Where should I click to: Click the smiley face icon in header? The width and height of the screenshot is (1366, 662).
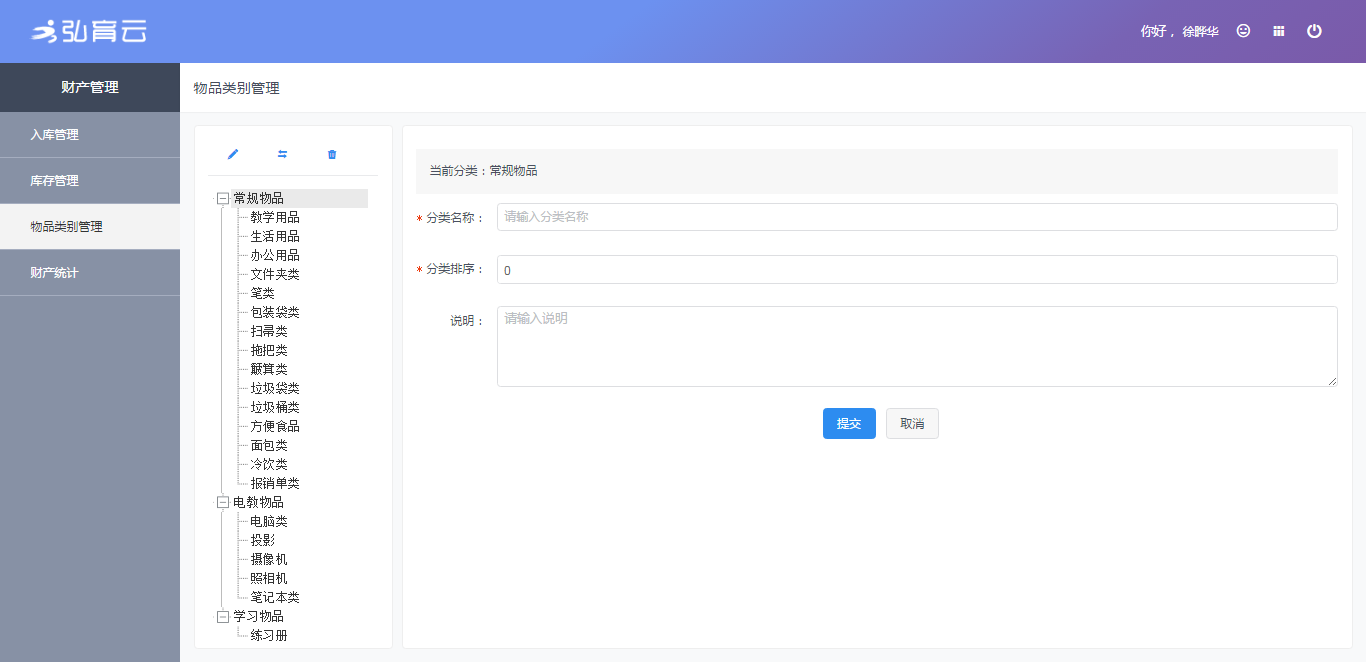pyautogui.click(x=1243, y=31)
